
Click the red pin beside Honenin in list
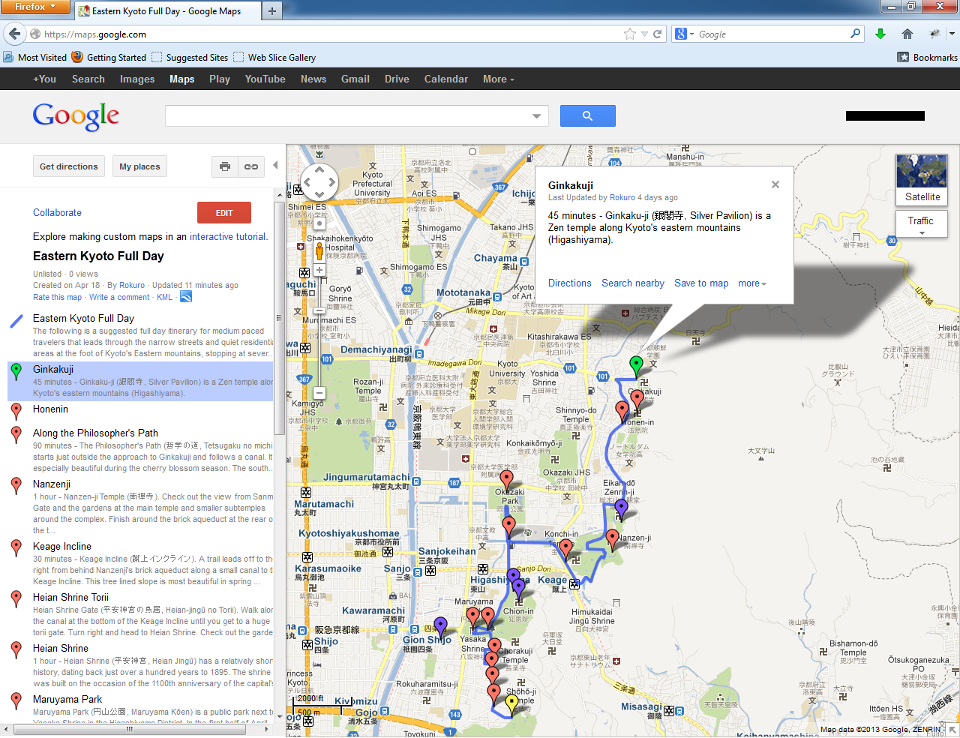point(17,411)
